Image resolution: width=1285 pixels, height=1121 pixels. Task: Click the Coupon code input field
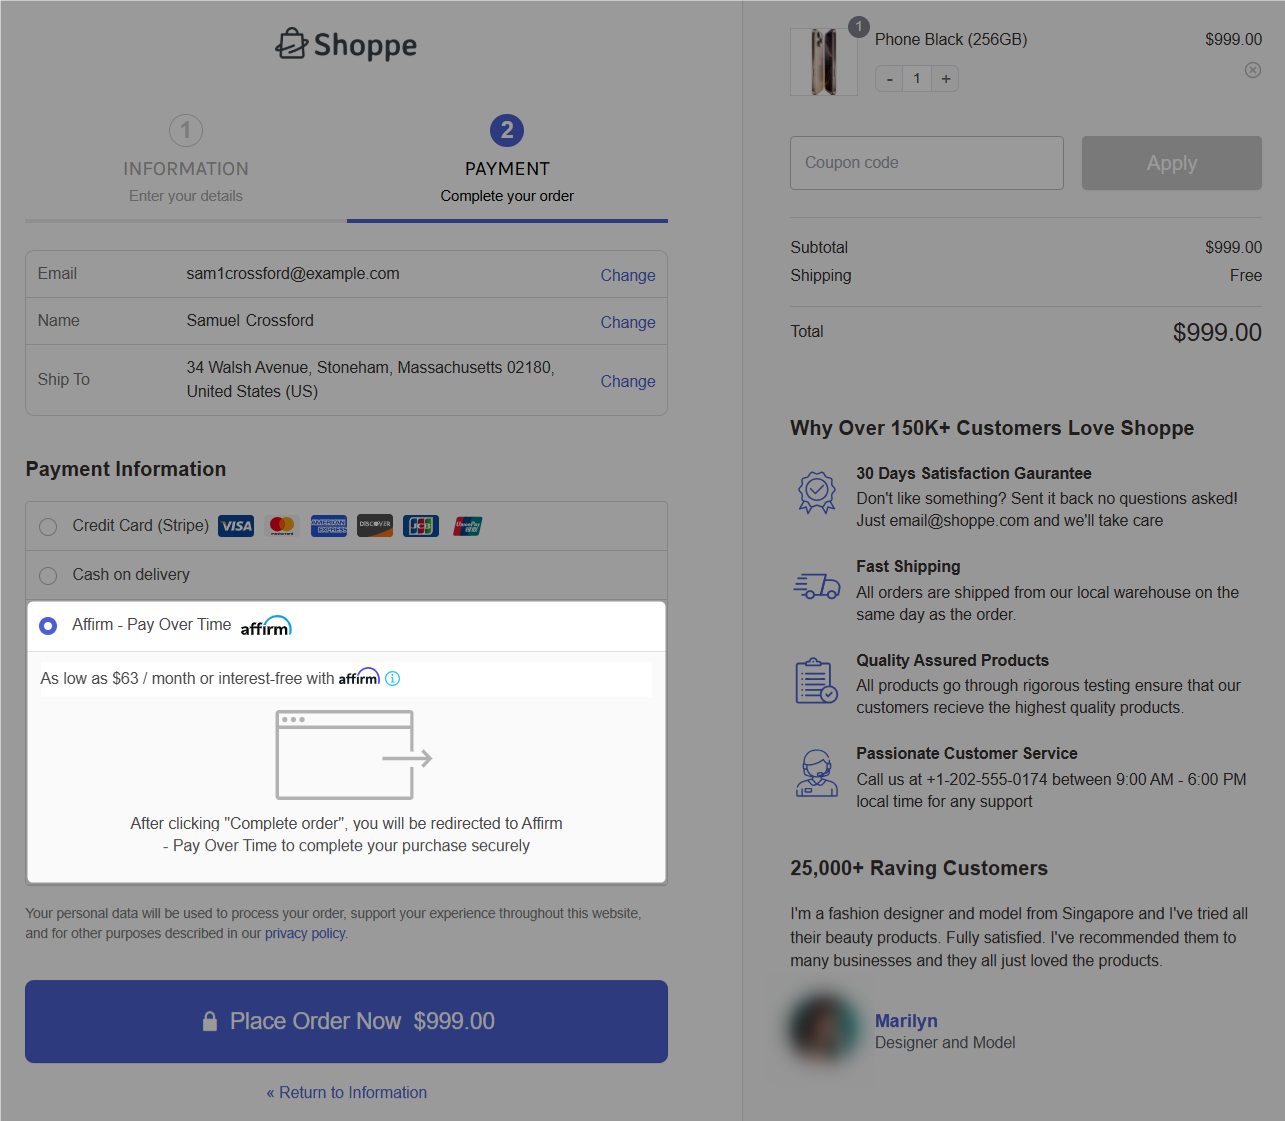click(926, 163)
